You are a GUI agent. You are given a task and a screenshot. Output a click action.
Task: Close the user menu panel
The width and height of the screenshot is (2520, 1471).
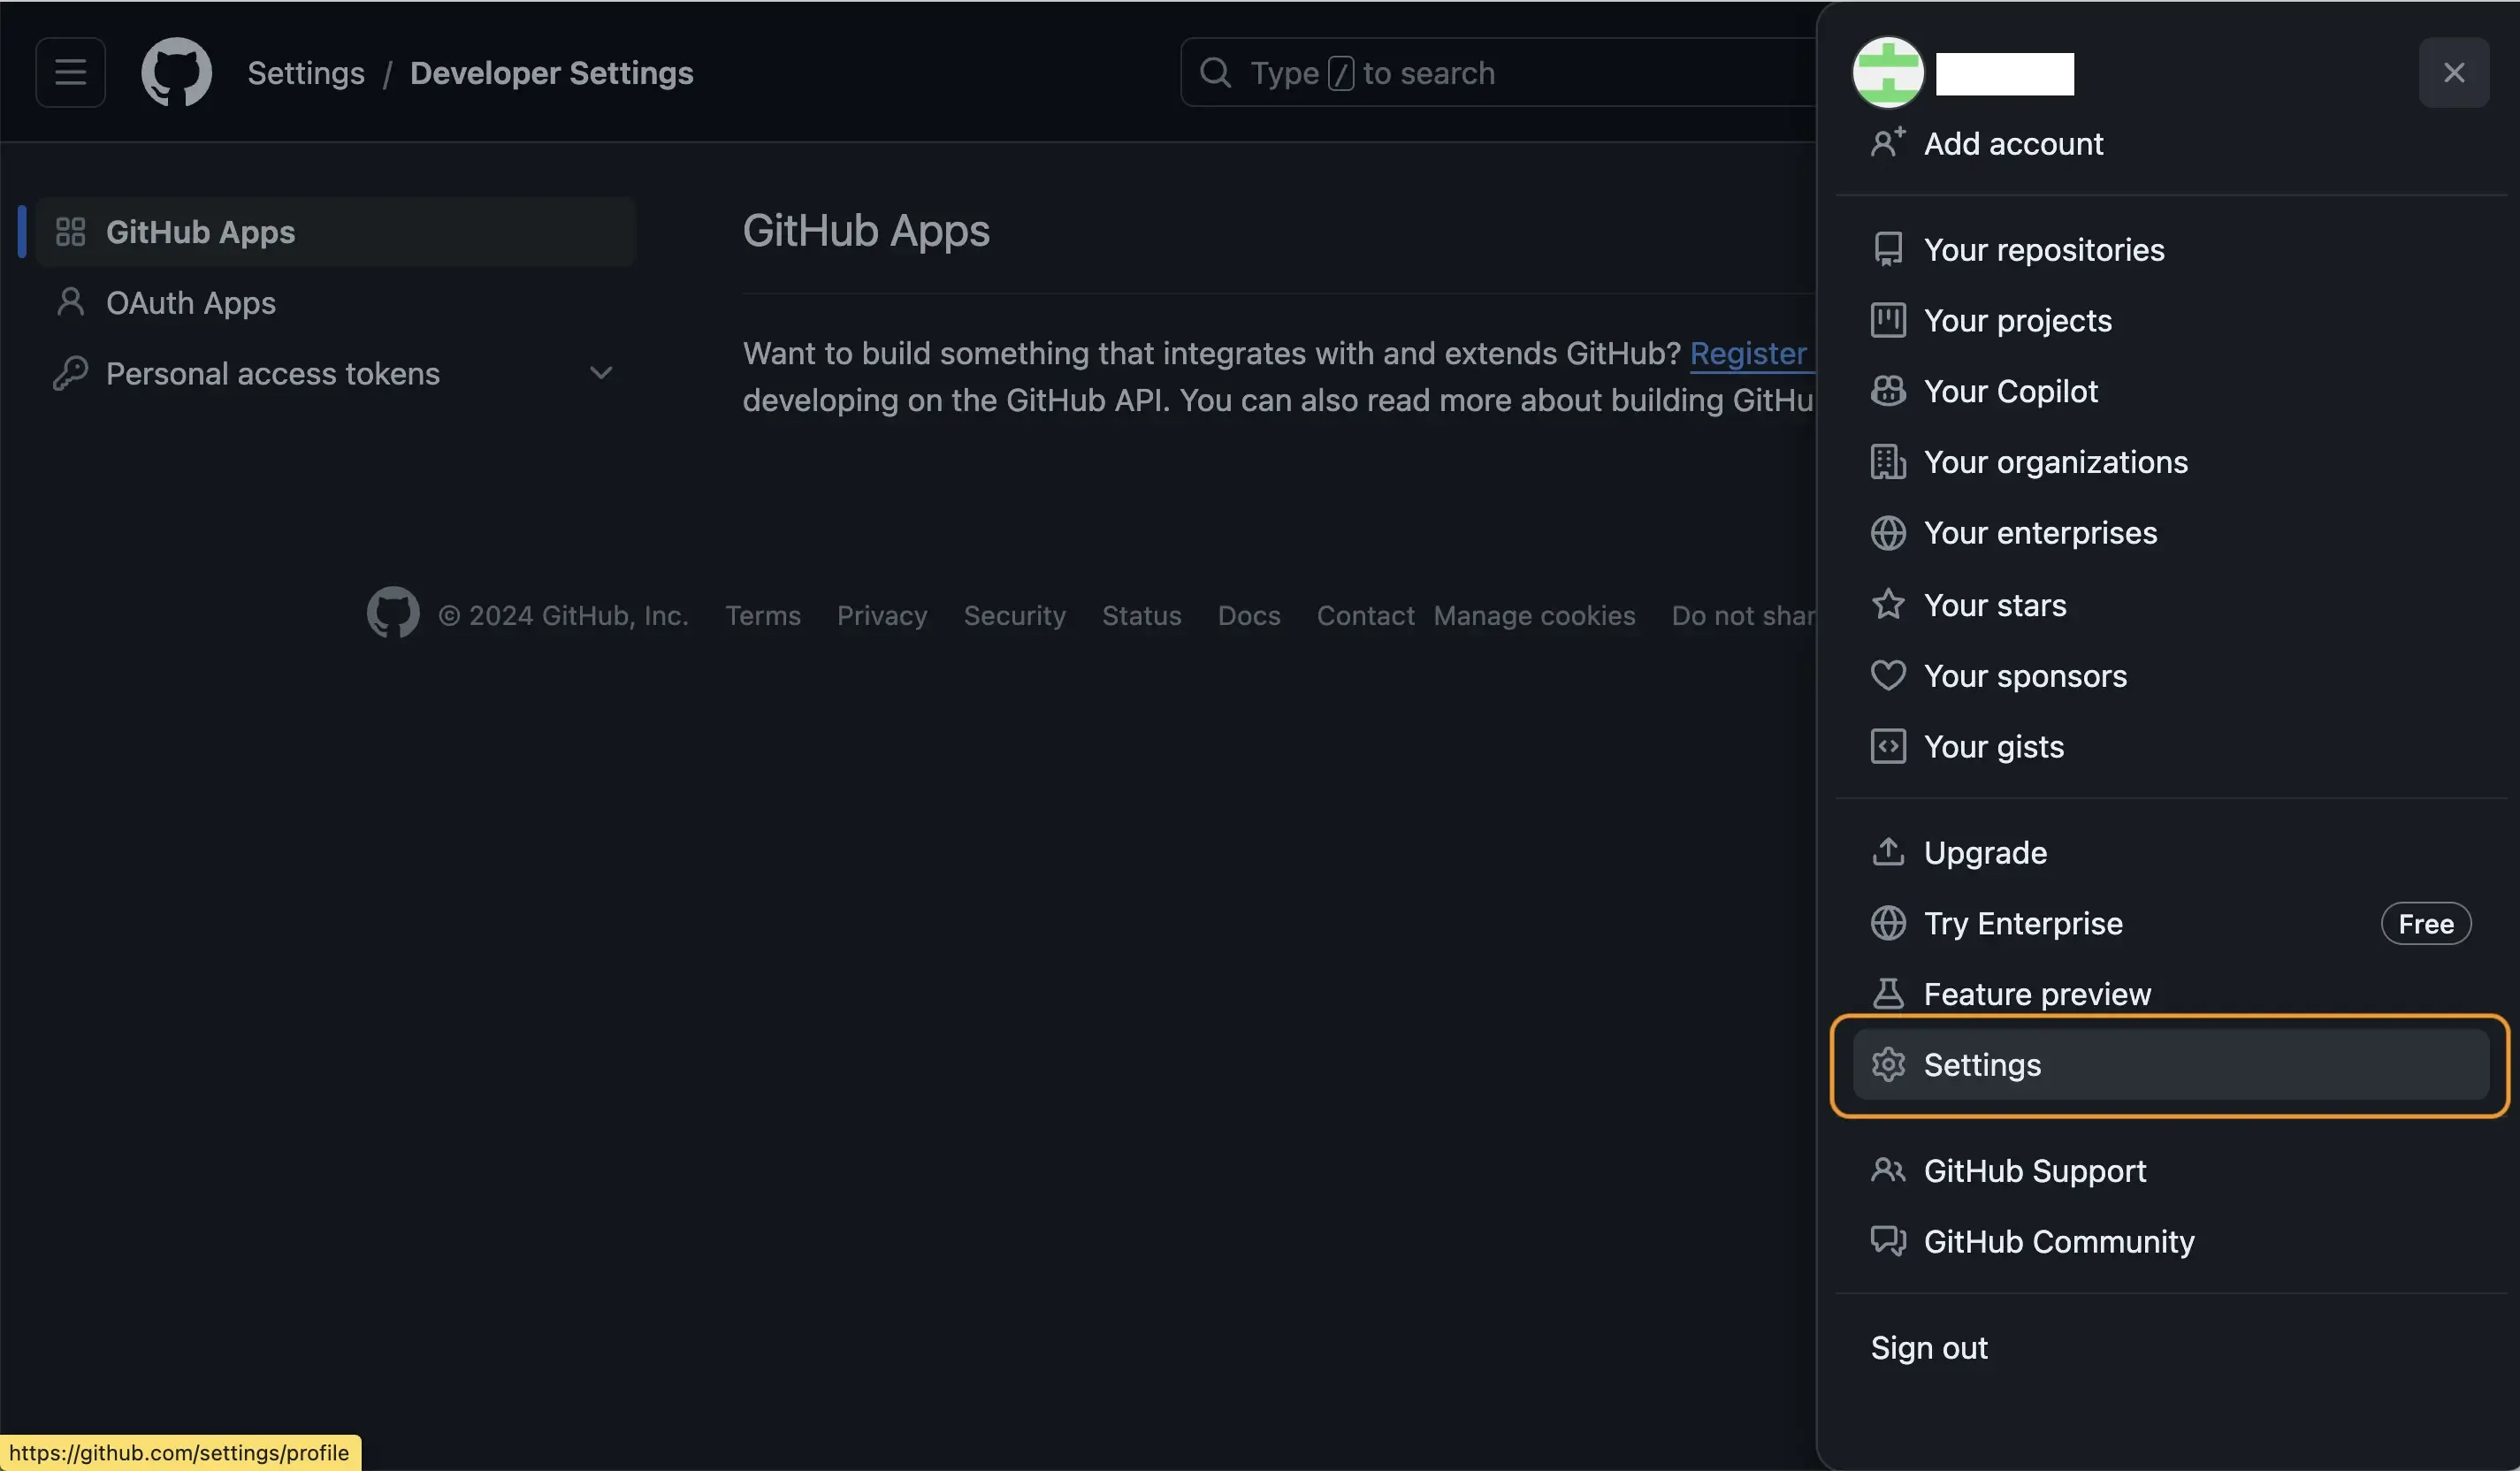(x=2453, y=72)
